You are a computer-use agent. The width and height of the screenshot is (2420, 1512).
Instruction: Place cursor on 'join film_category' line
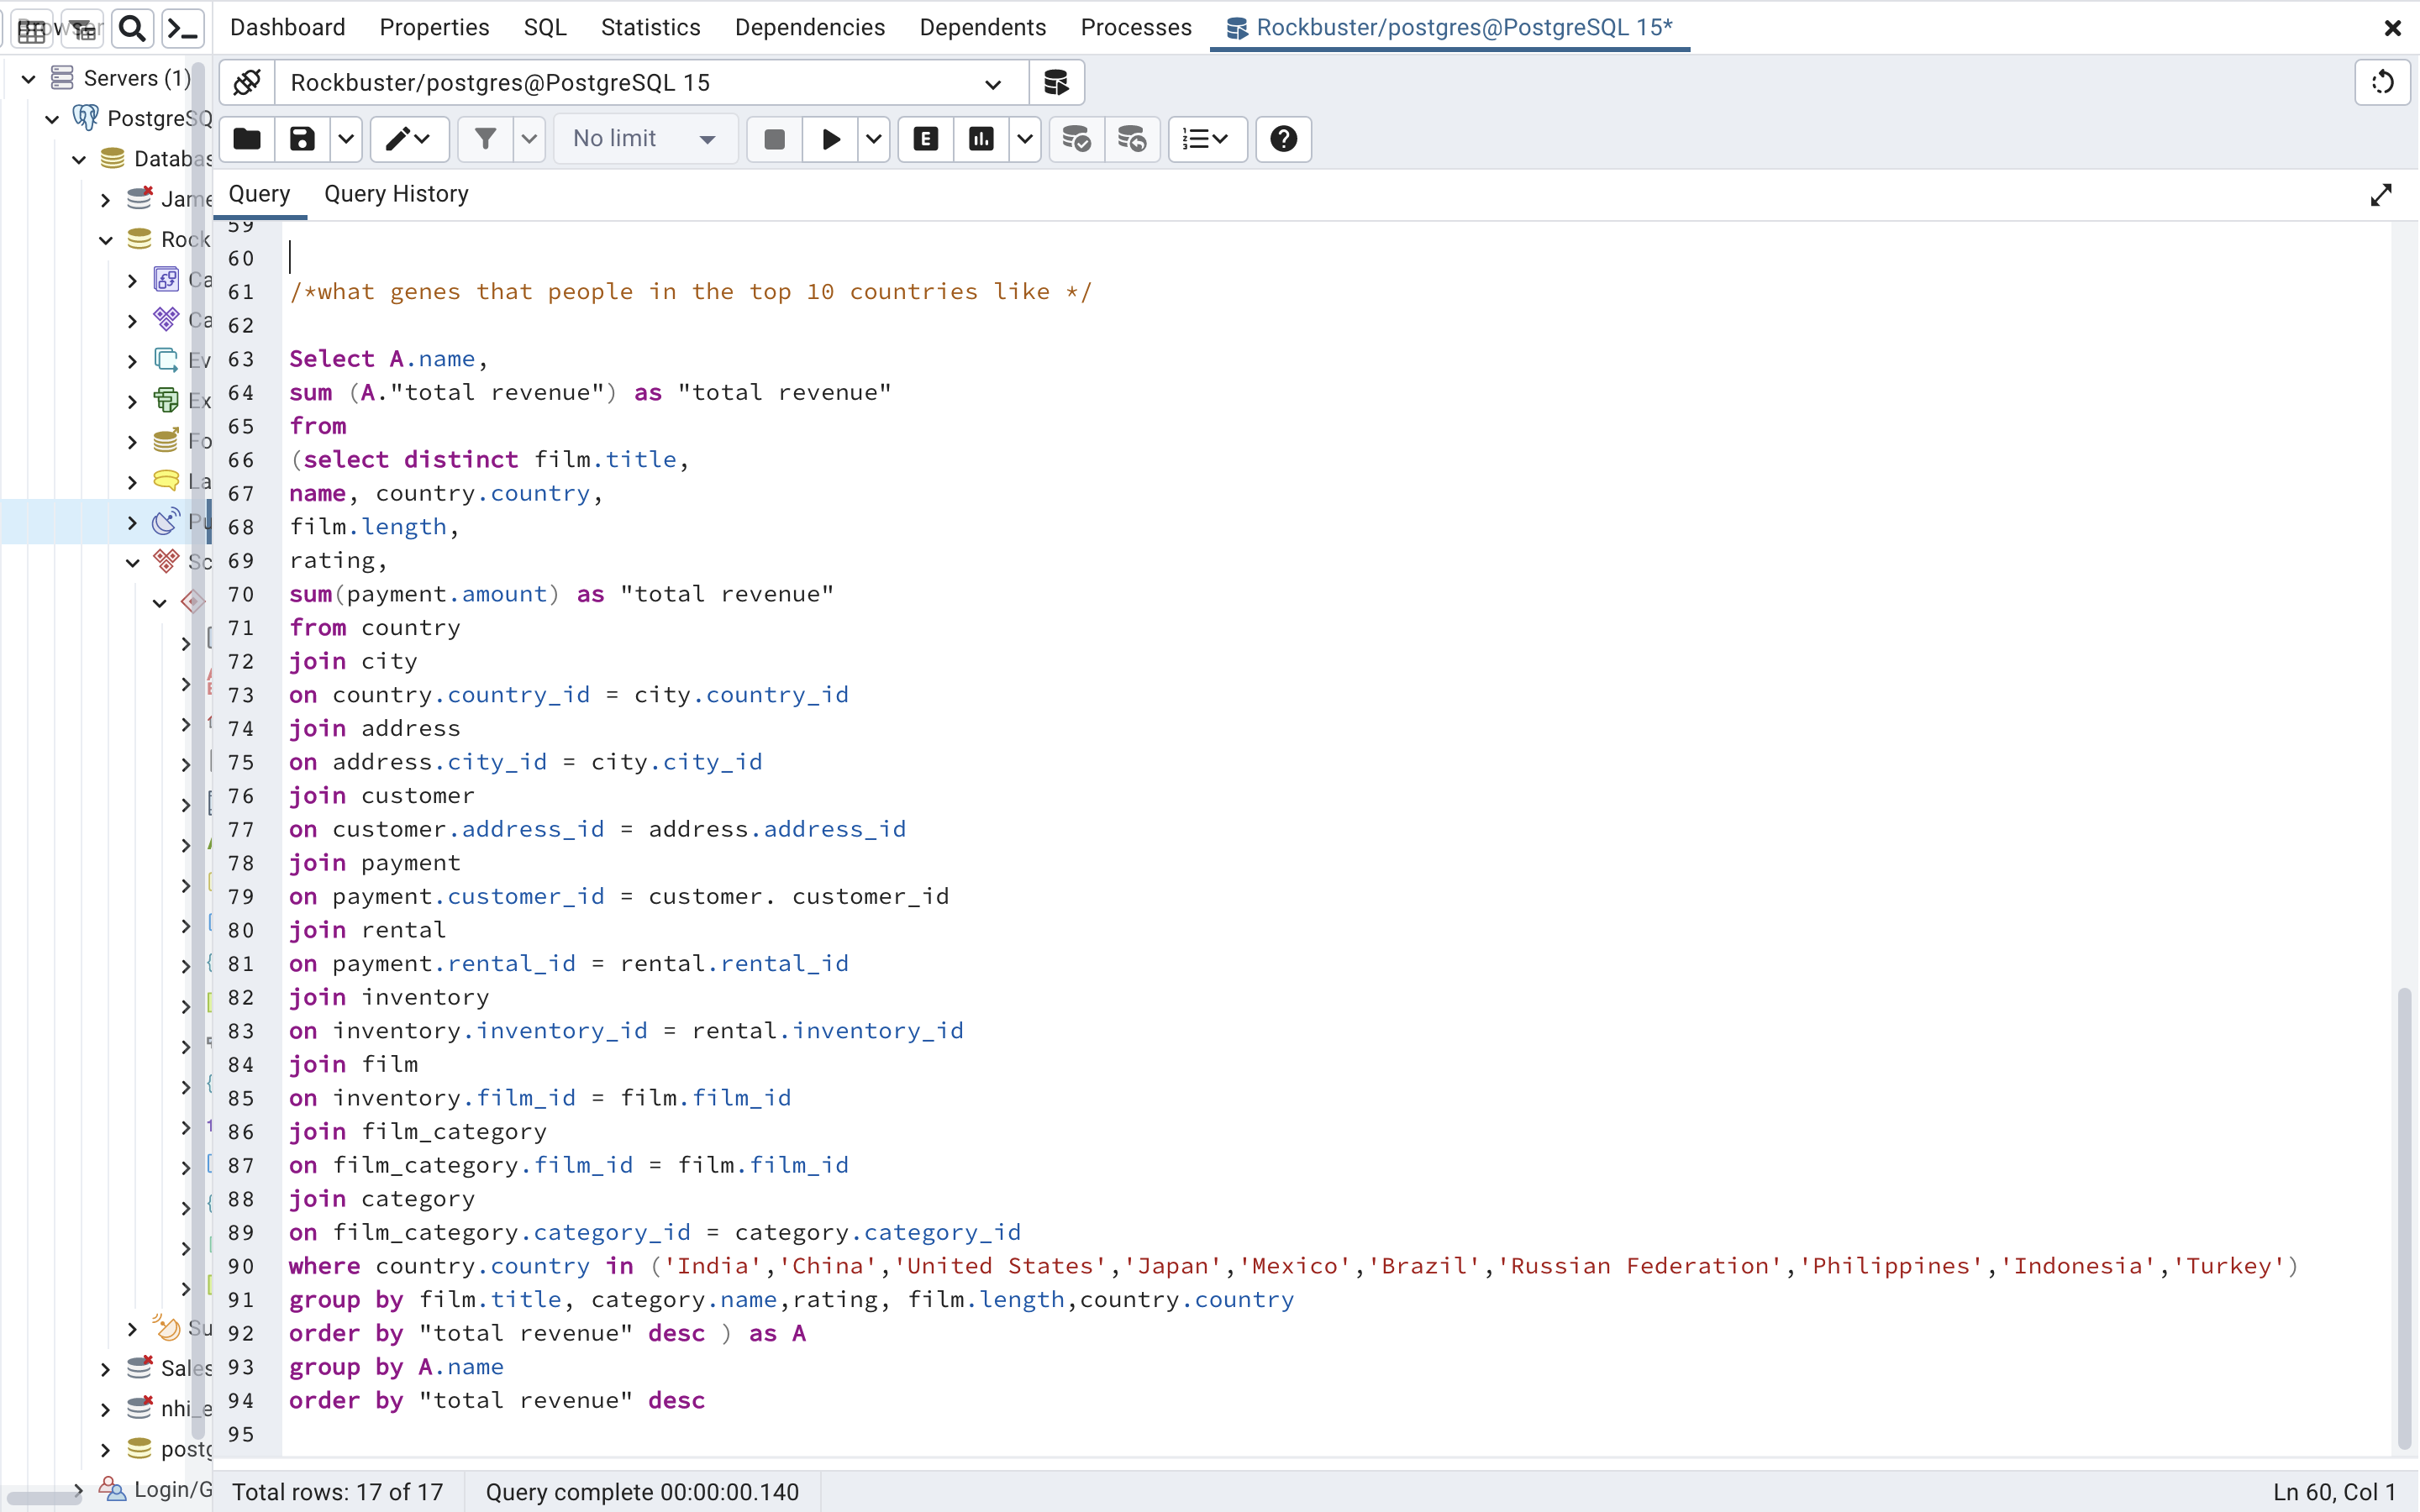coord(417,1132)
